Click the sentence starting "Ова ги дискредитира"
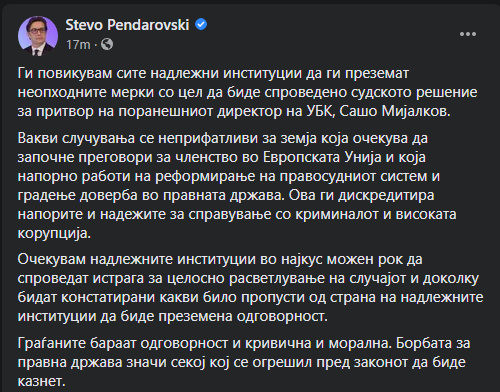 [237, 214]
